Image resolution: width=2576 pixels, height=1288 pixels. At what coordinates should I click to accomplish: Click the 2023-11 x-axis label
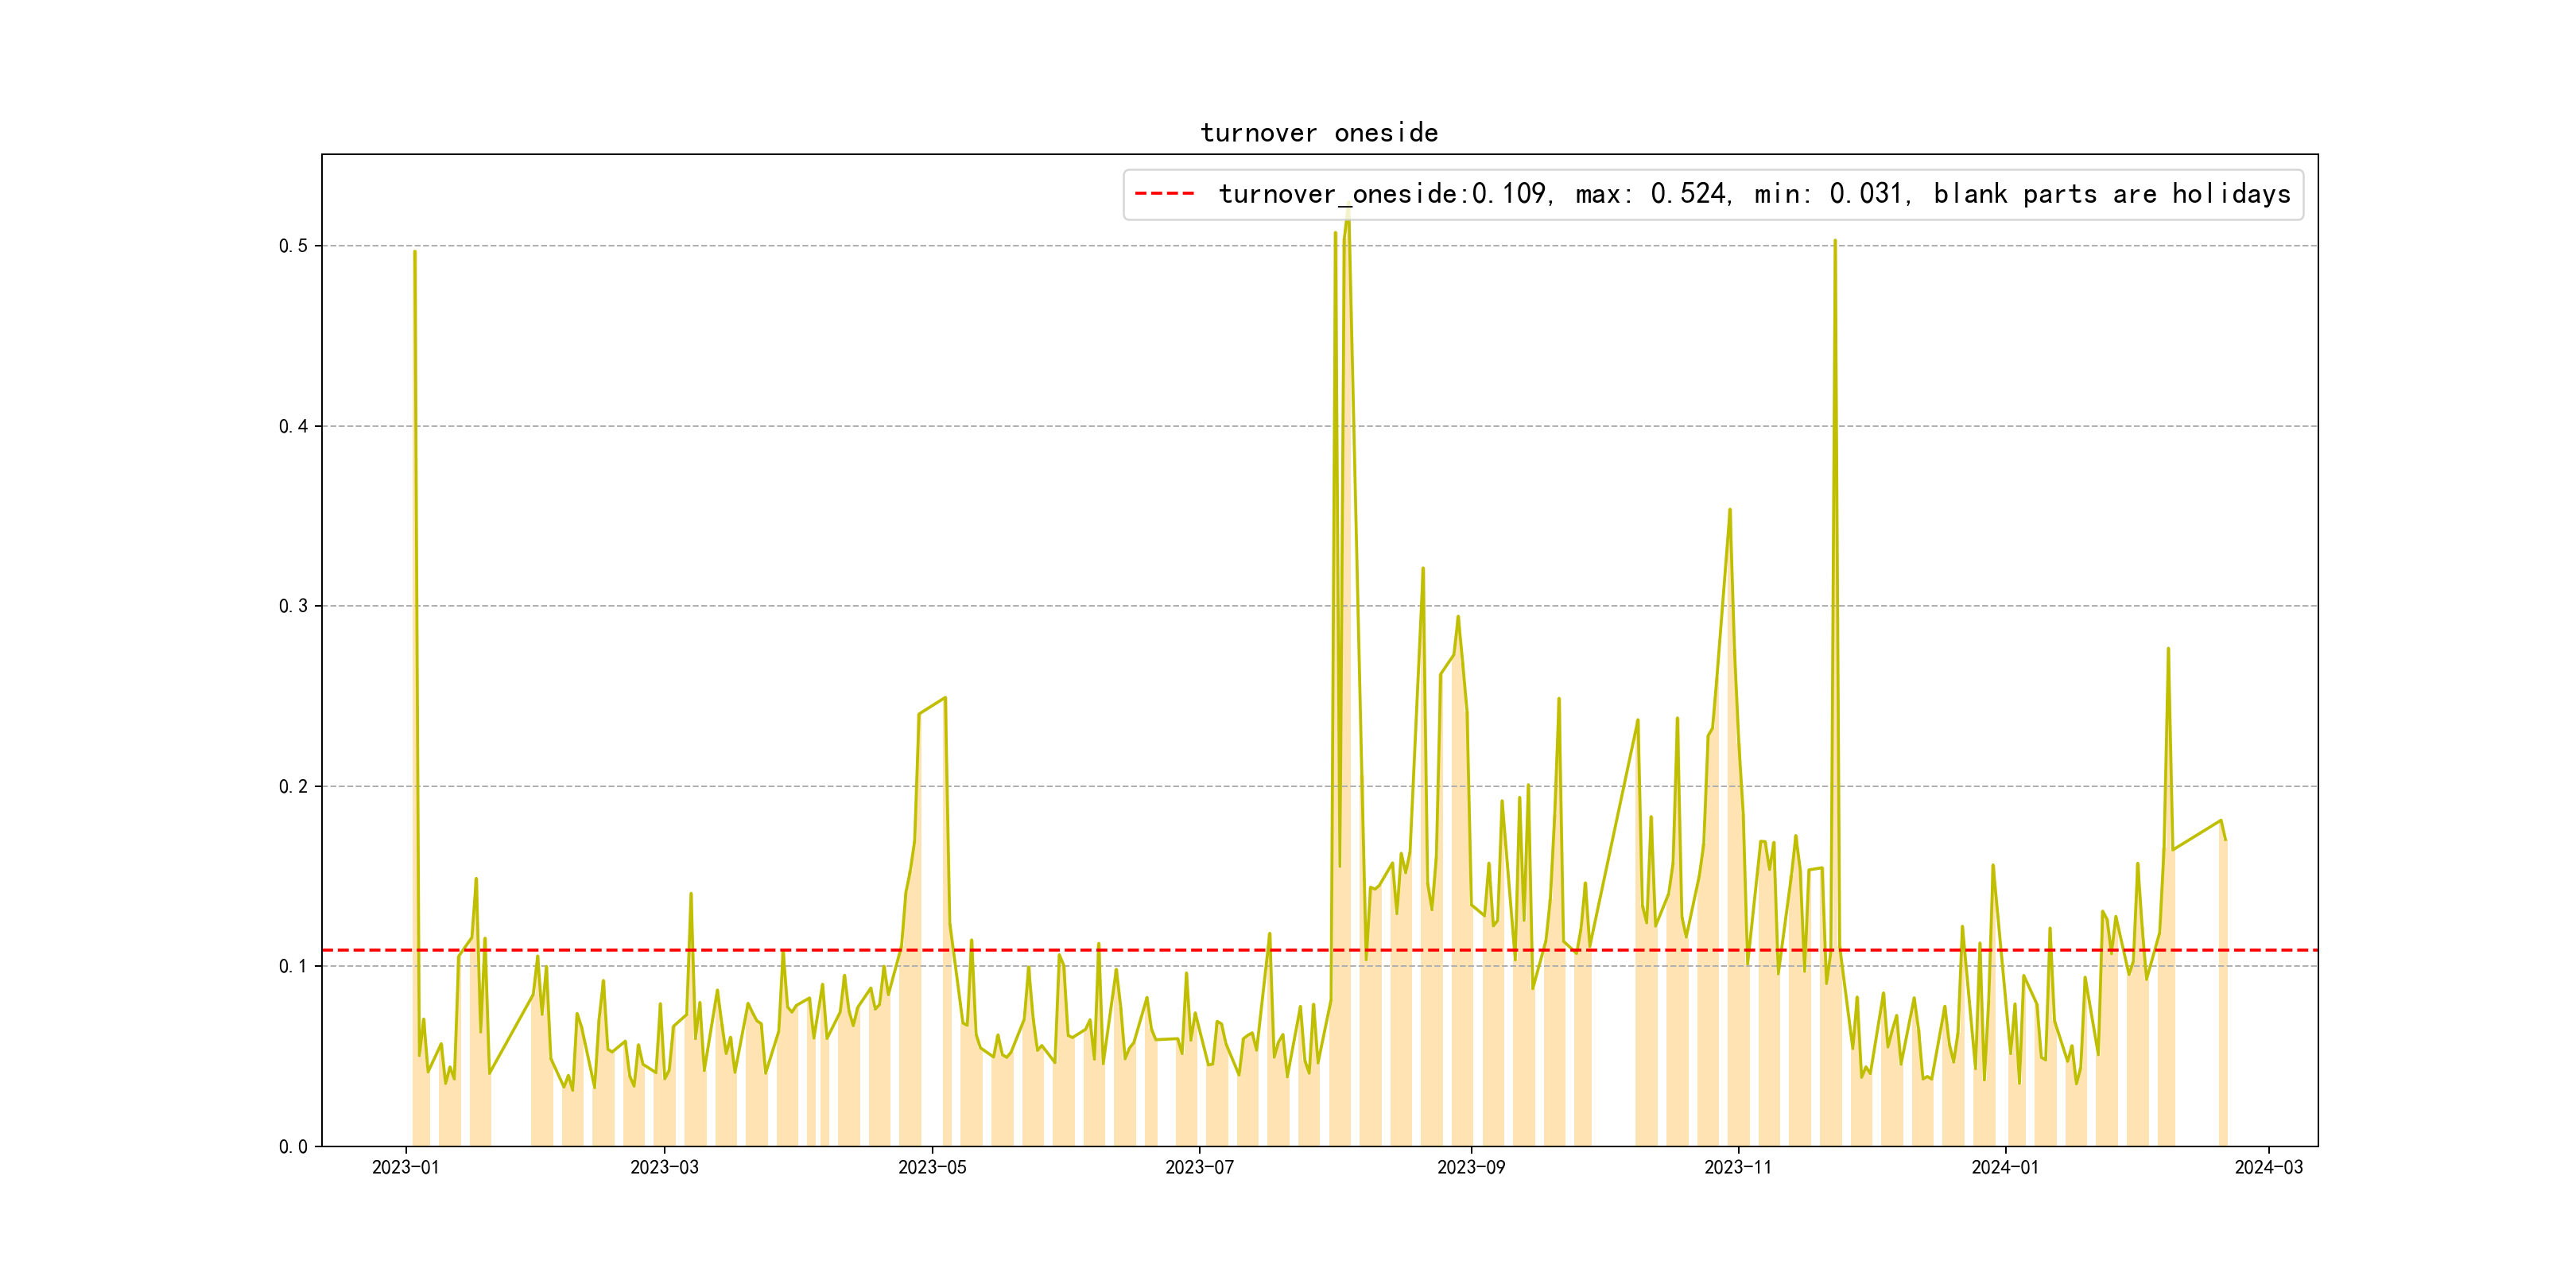1737,1167
